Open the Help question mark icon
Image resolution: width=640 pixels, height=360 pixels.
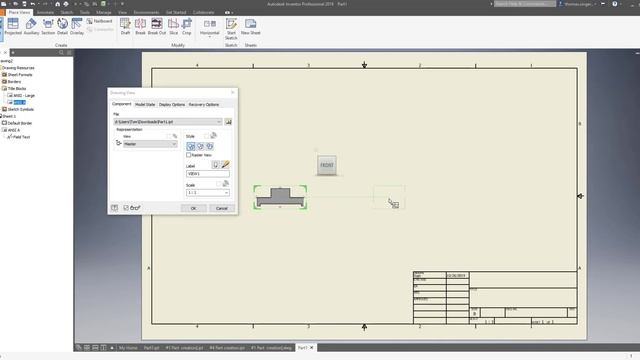coord(615,4)
